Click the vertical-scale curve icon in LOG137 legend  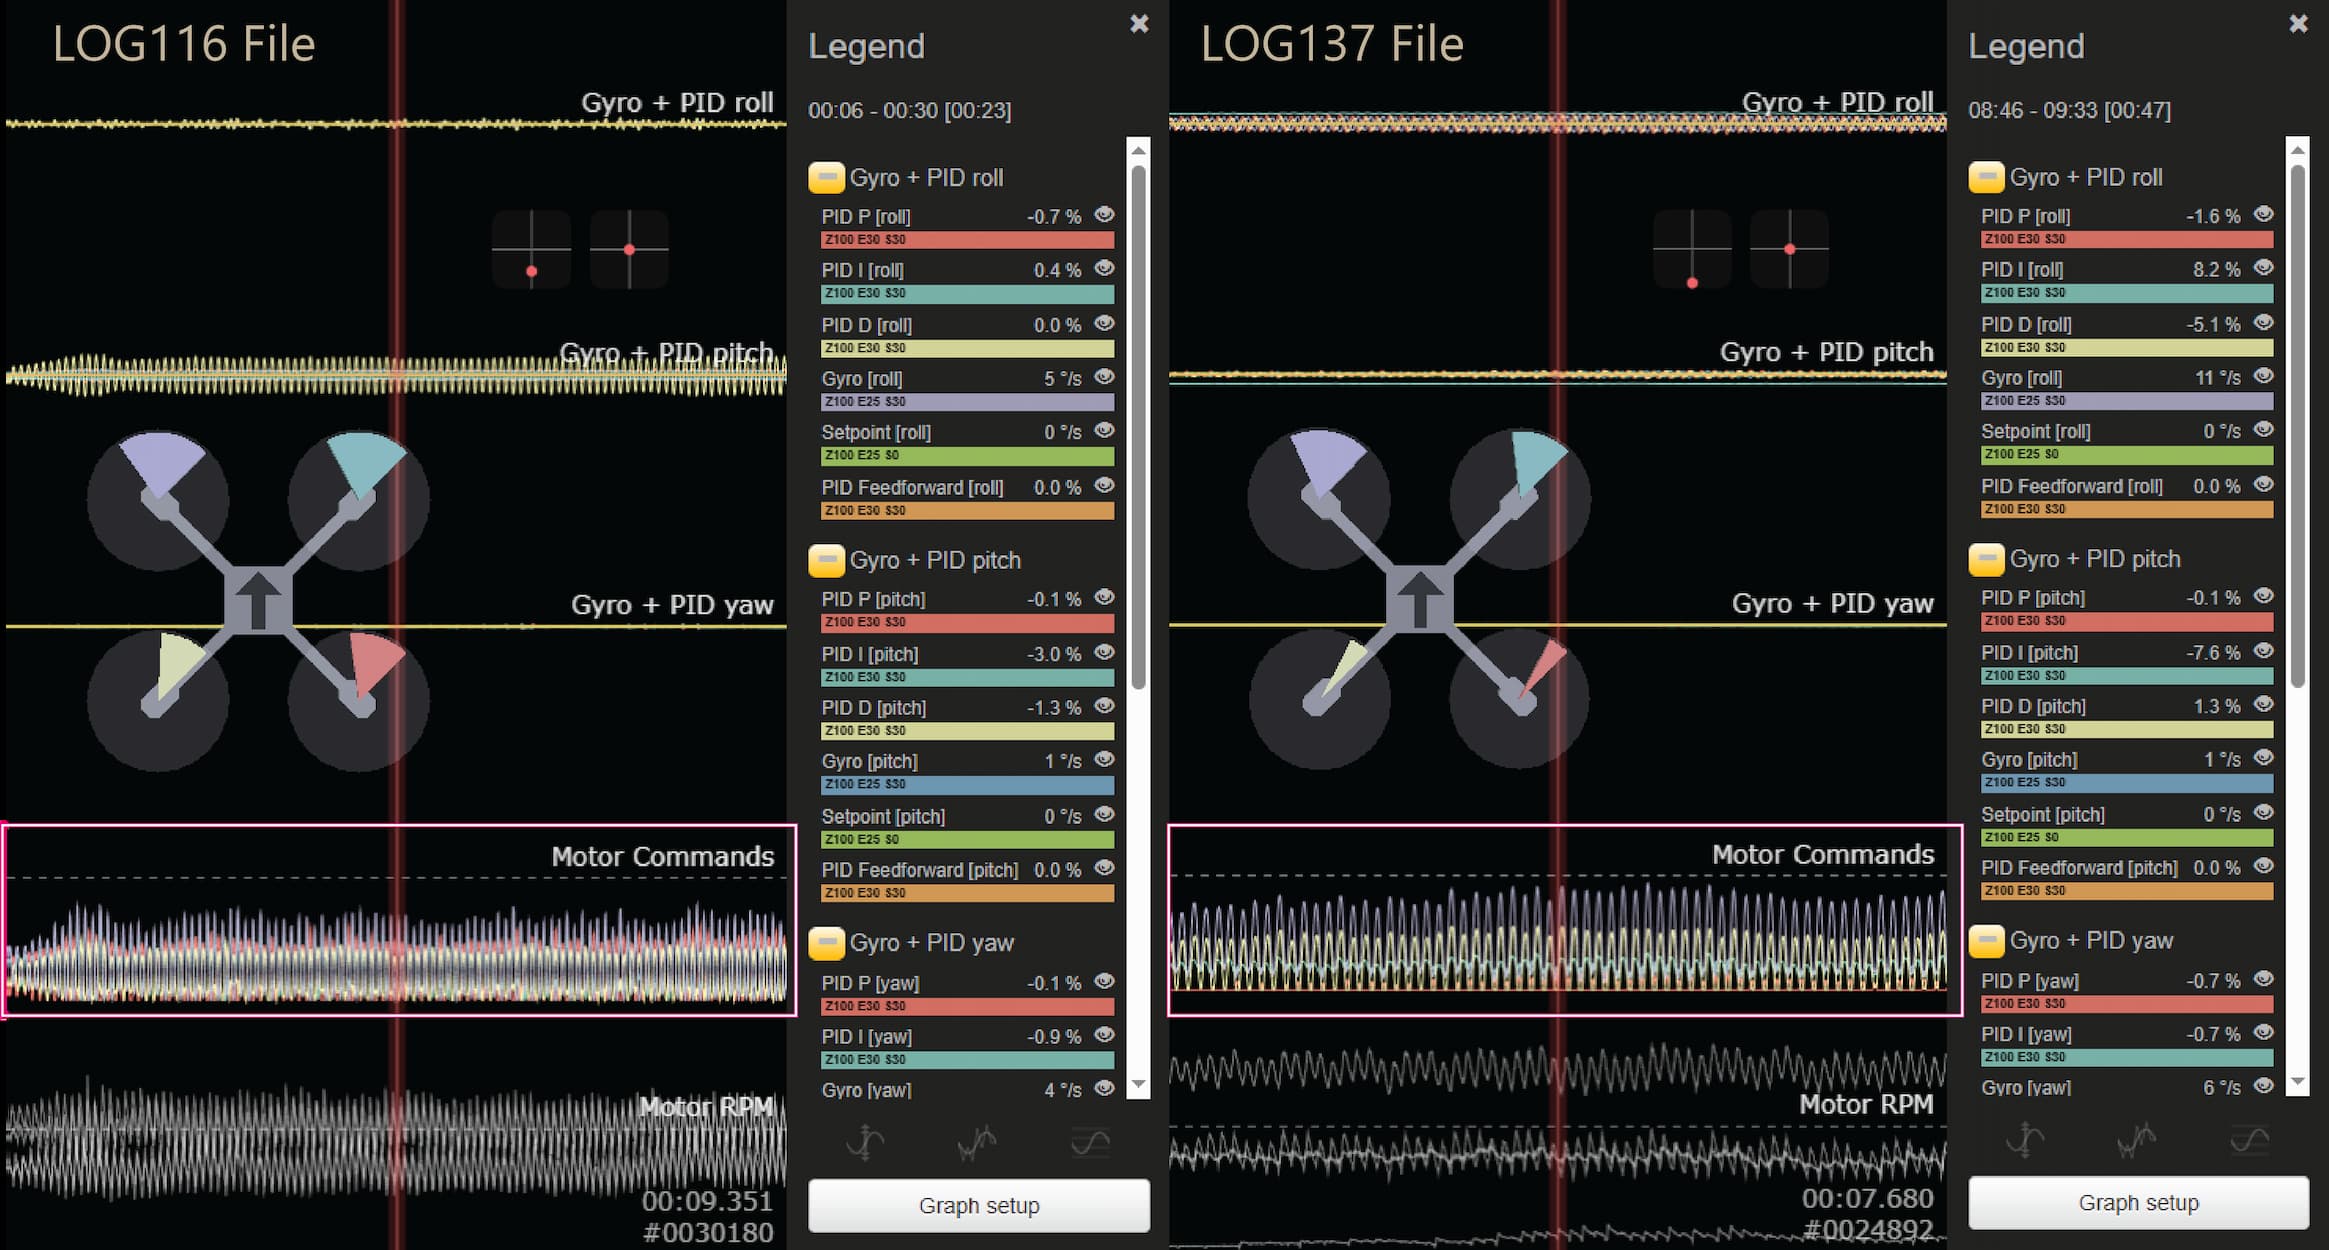coord(2025,1139)
